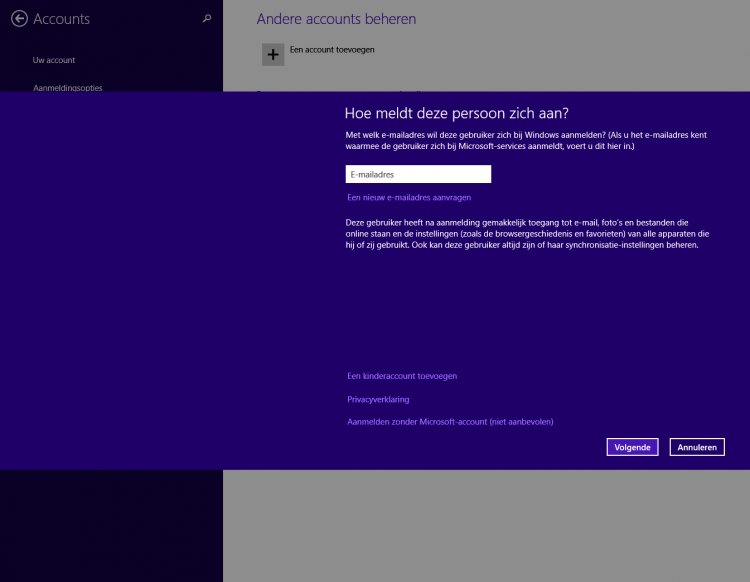
Task: Open Uw account in the sidebar
Action: tap(54, 60)
